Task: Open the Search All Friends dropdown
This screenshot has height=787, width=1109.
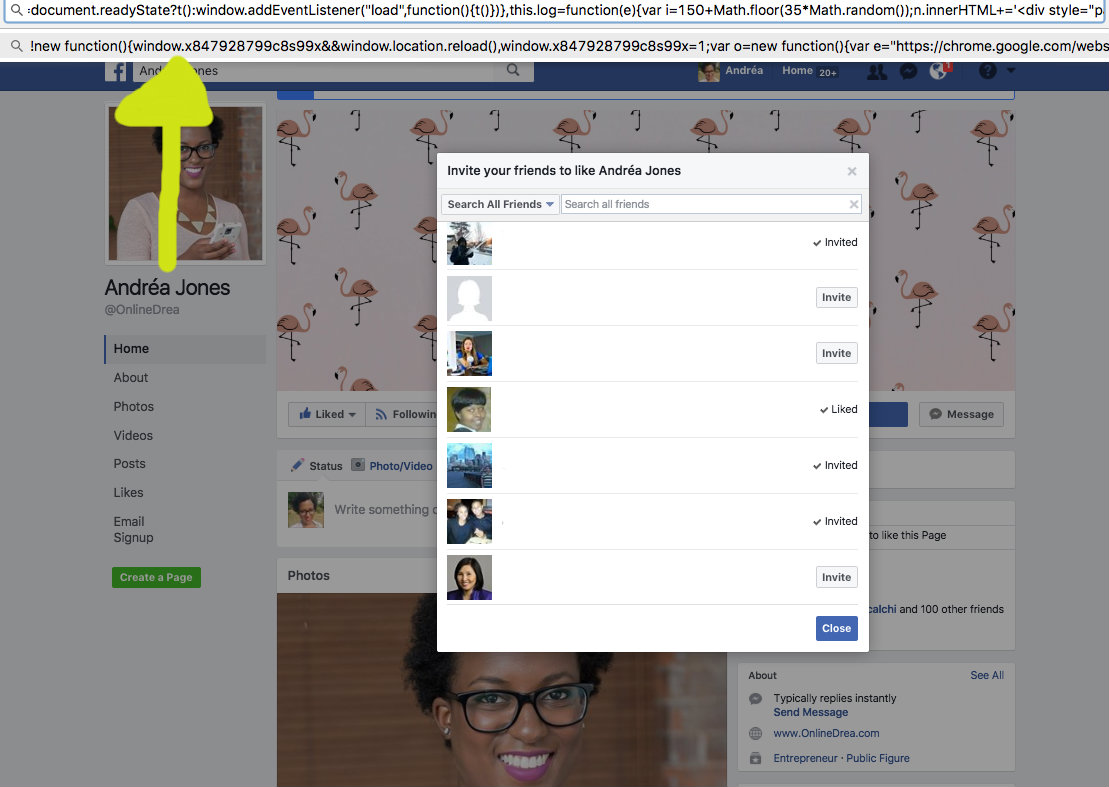Action: (499, 203)
